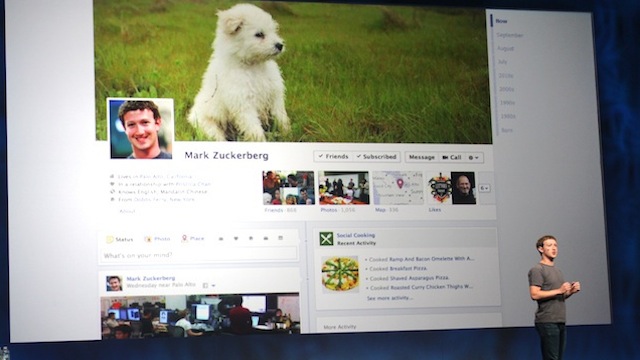Open the Social Cooking title link
Screen dimensions: 640x360
(356, 235)
